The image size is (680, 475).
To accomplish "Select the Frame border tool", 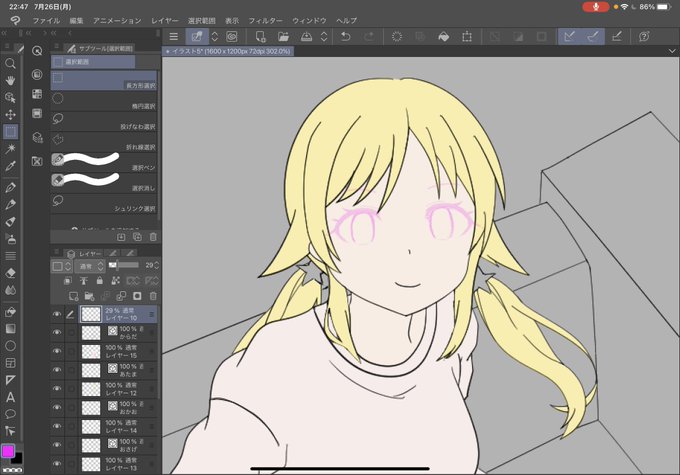I will (10, 363).
